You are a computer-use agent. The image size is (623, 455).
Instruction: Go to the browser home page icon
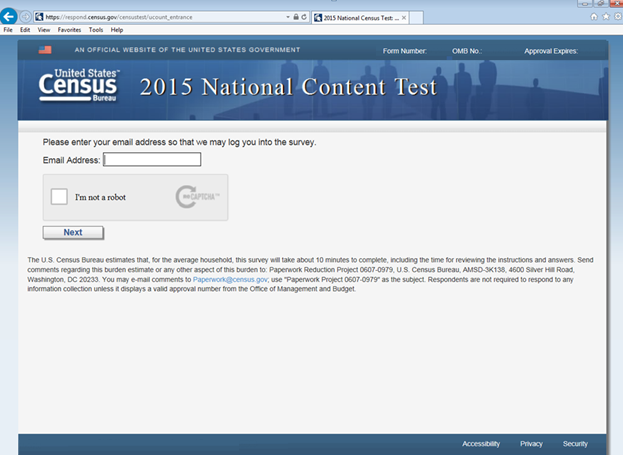click(x=594, y=17)
